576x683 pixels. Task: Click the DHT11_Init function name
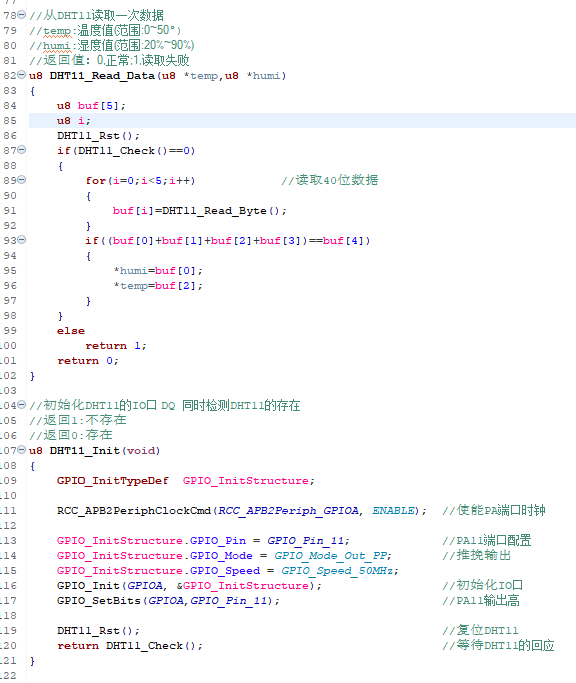[x=85, y=450]
